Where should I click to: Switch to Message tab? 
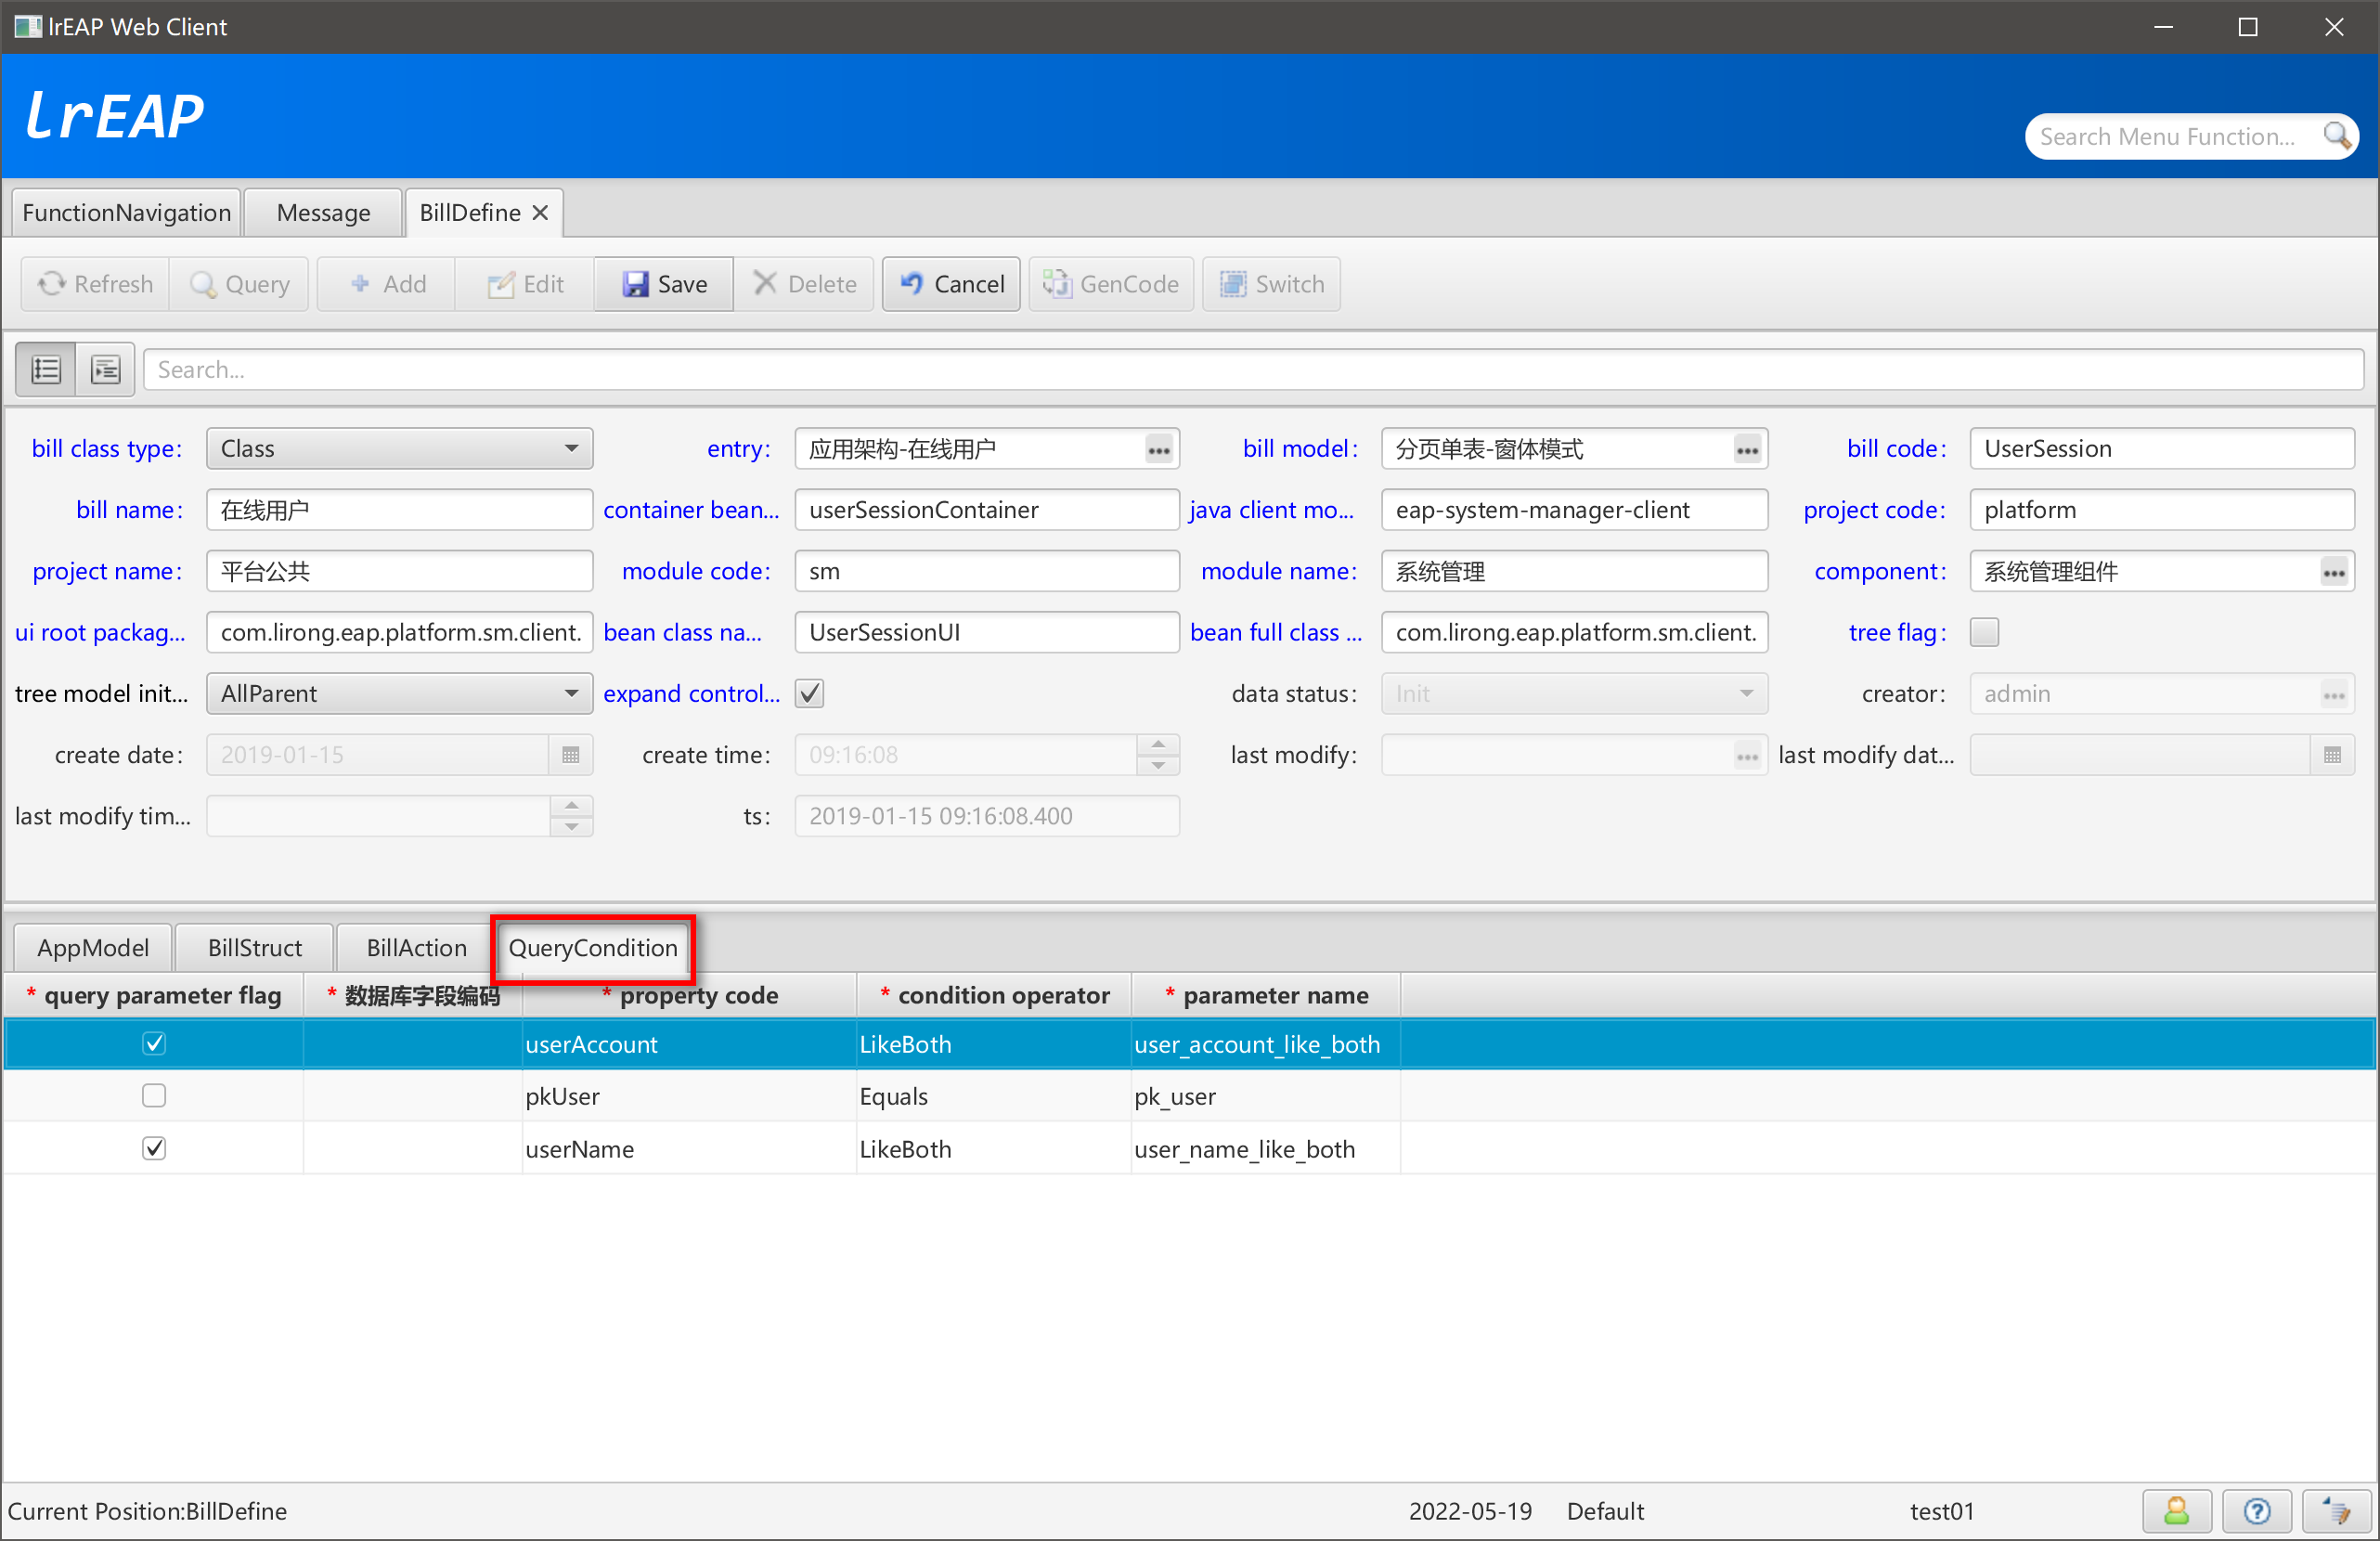coord(323,213)
